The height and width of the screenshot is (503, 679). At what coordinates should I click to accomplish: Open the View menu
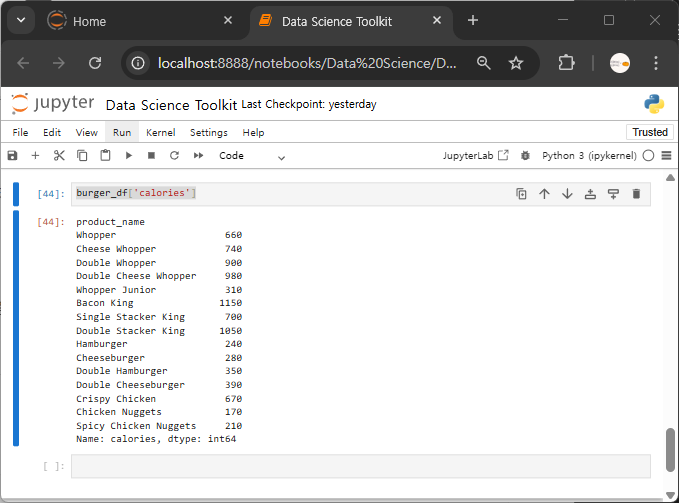[x=87, y=132]
